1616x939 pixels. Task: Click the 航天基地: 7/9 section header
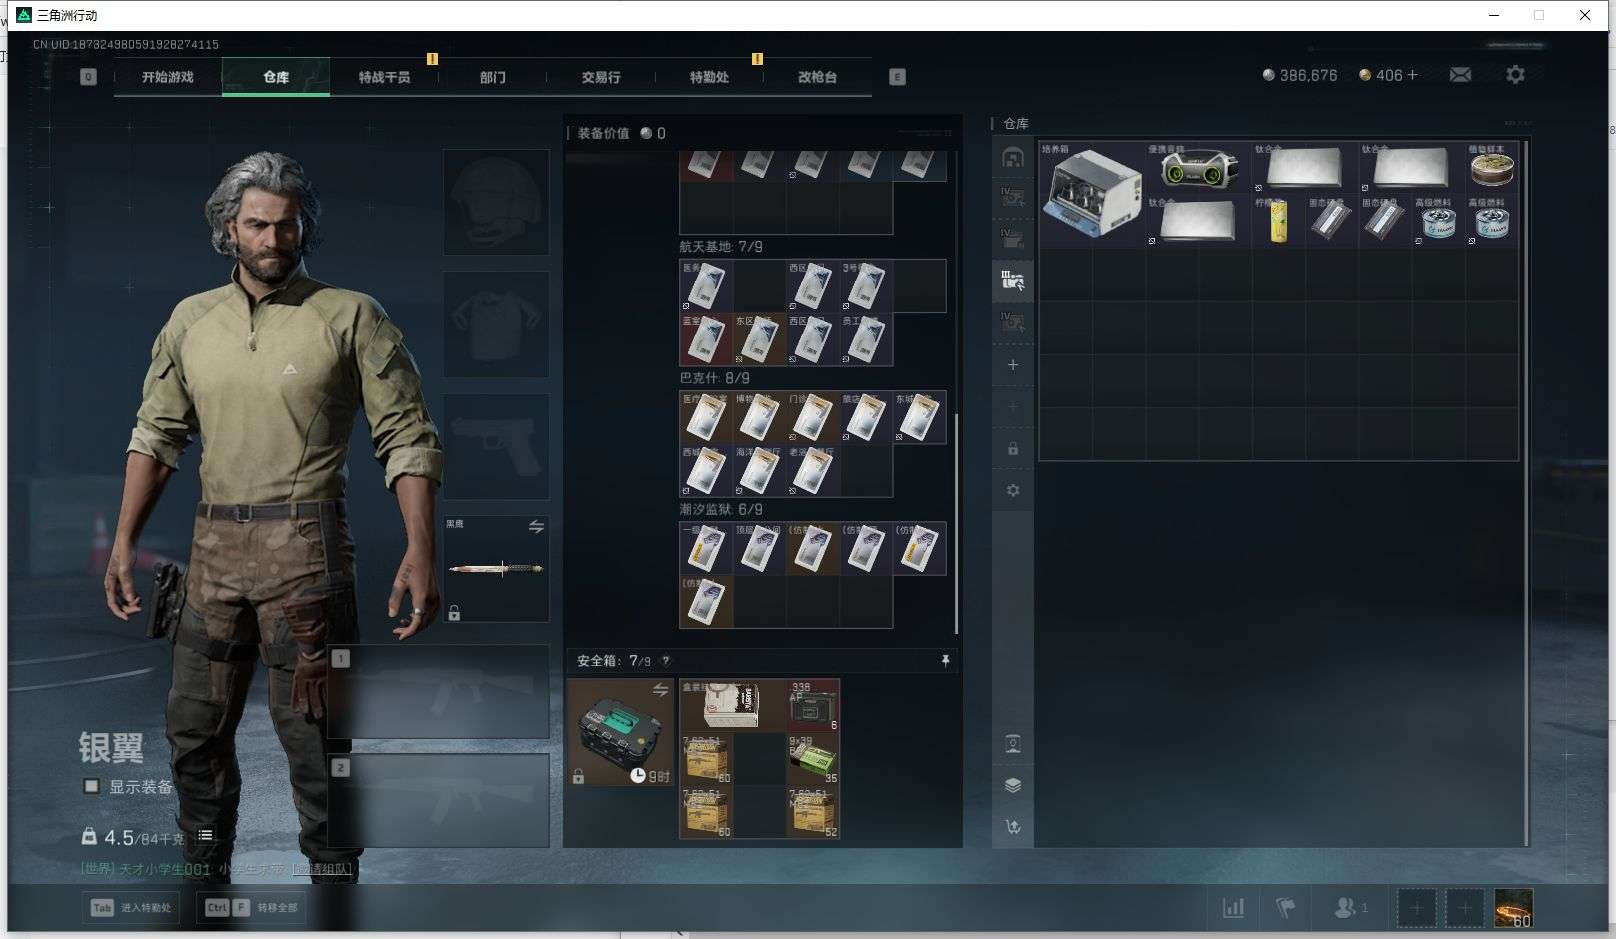point(721,247)
